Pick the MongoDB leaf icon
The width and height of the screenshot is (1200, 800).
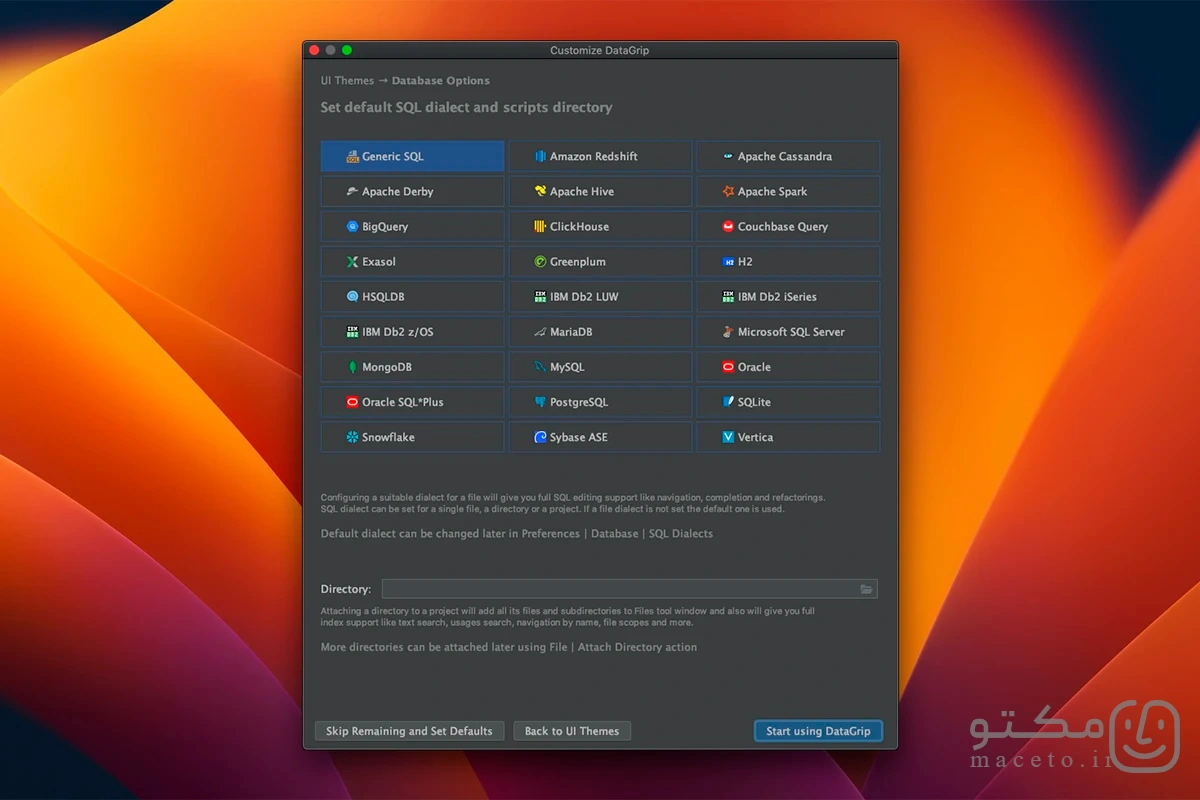pyautogui.click(x=352, y=367)
